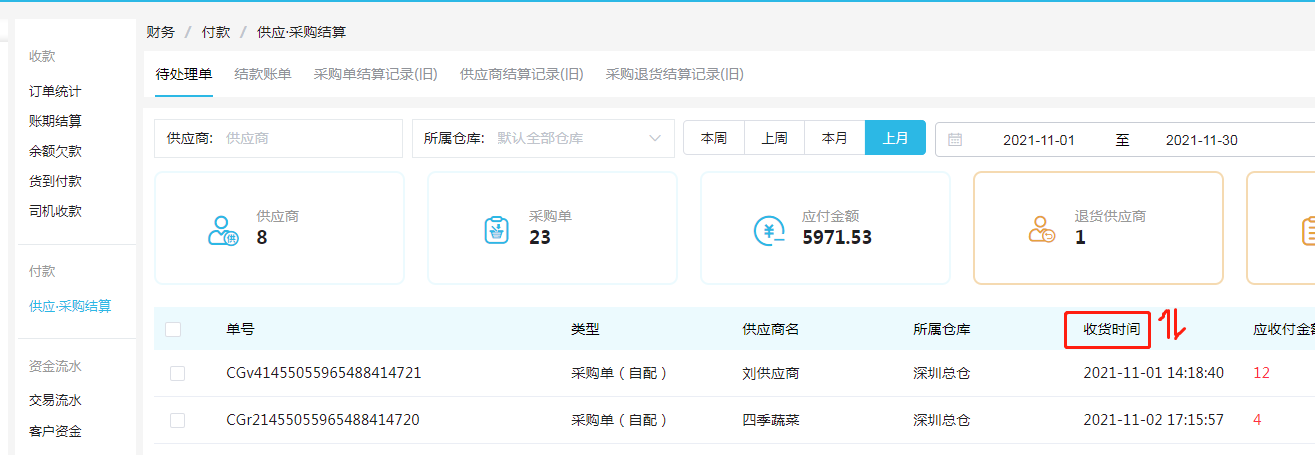The width and height of the screenshot is (1315, 455).
Task: Click the payable amount yen icon
Action: pos(769,231)
